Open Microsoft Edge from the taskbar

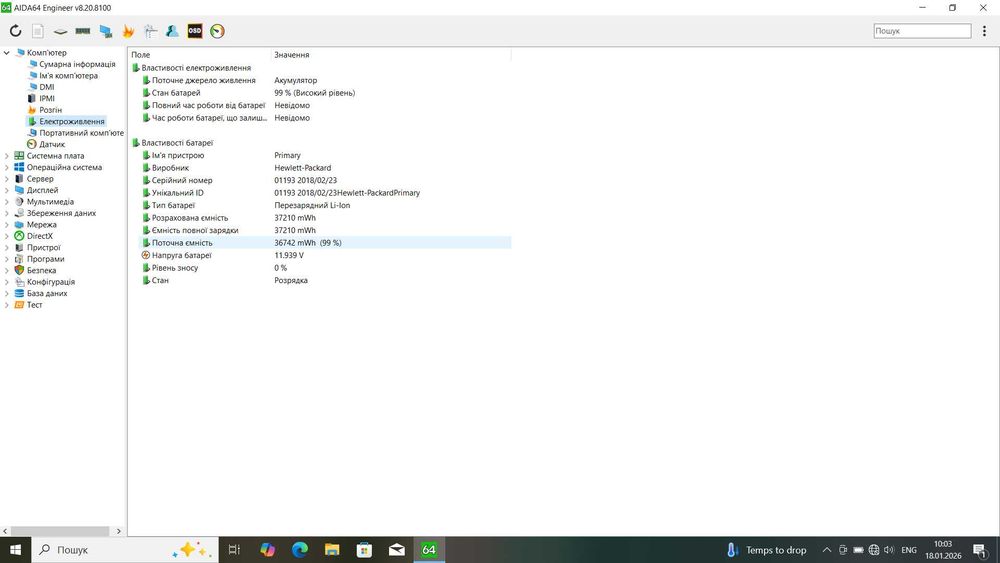click(300, 550)
